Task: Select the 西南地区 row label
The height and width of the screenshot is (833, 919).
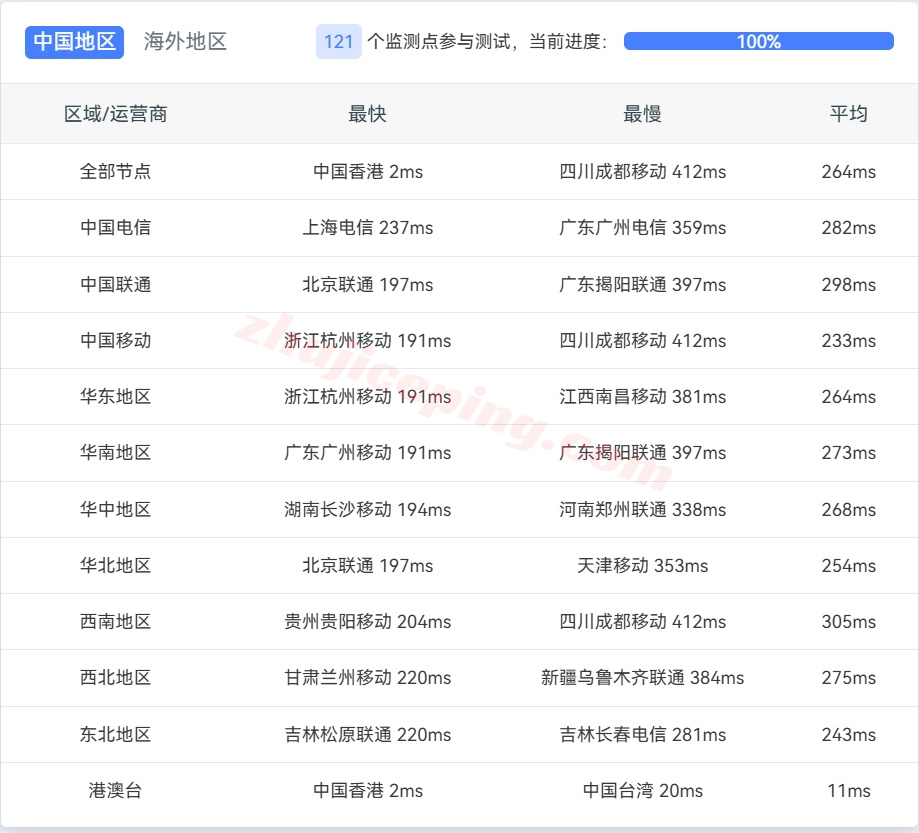Action: (115, 621)
